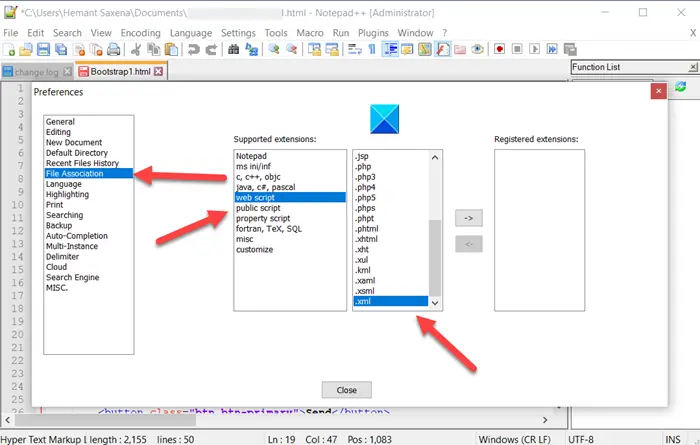Click the Redo arrow icon
Image resolution: width=700 pixels, height=445 pixels.
click(x=211, y=49)
